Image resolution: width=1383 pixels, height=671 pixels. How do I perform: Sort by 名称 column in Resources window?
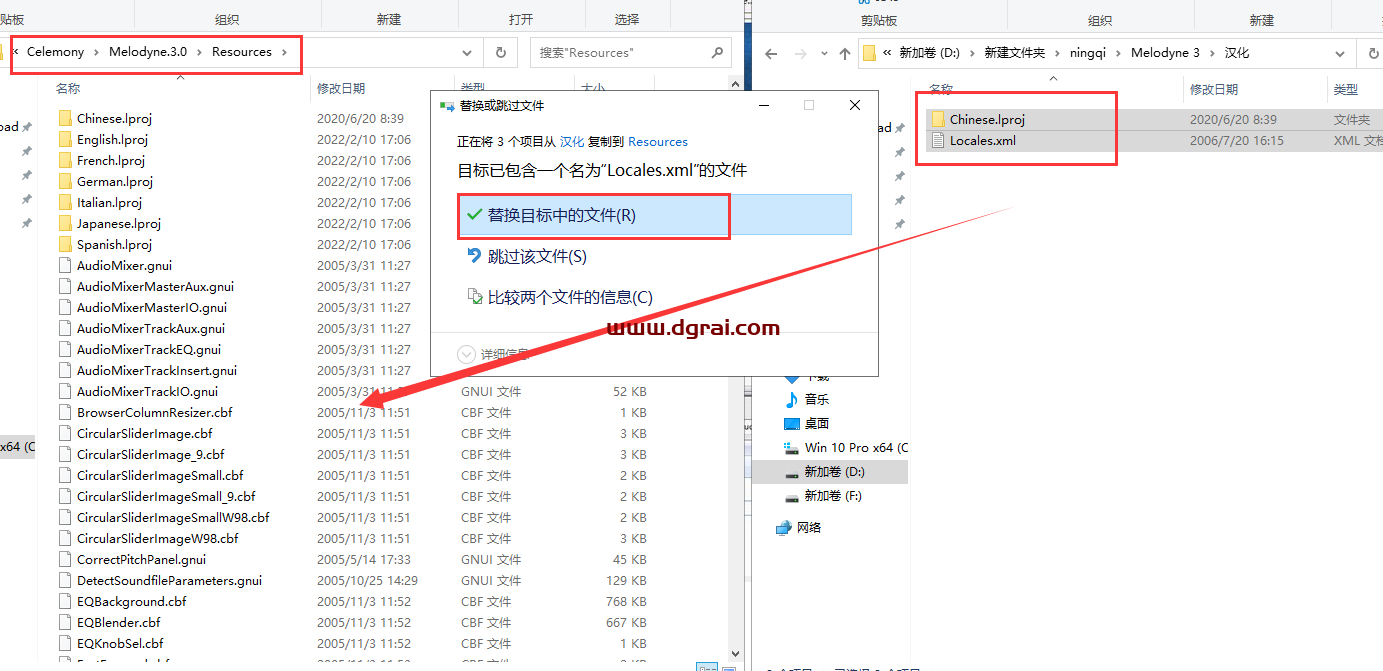click(x=69, y=89)
